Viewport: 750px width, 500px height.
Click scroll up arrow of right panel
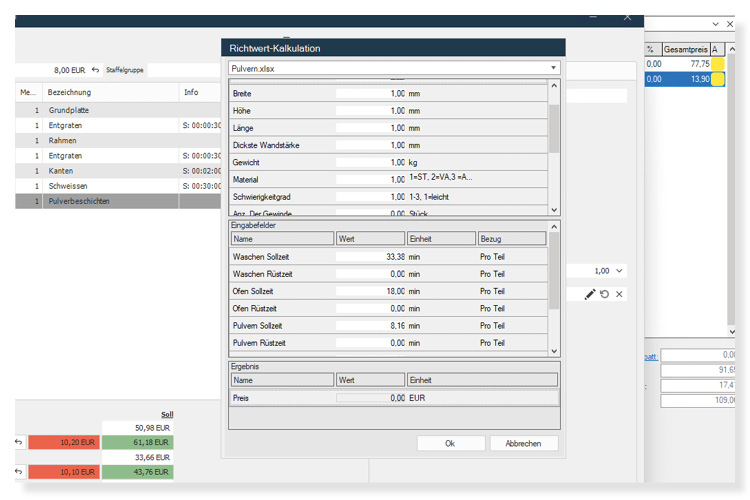[x=731, y=49]
